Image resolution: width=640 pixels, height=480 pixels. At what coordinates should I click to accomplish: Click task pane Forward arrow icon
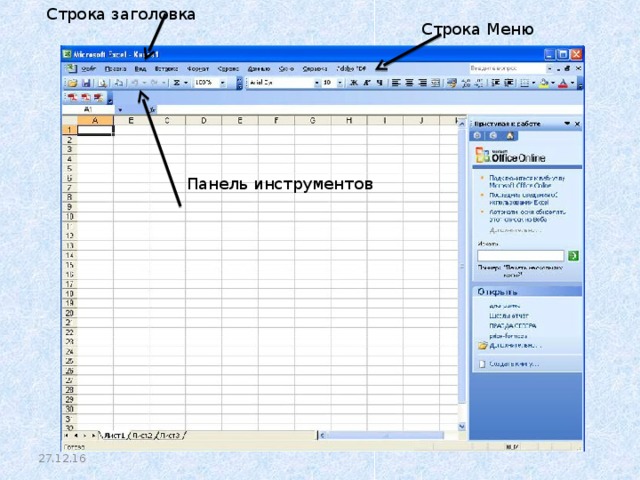493,136
